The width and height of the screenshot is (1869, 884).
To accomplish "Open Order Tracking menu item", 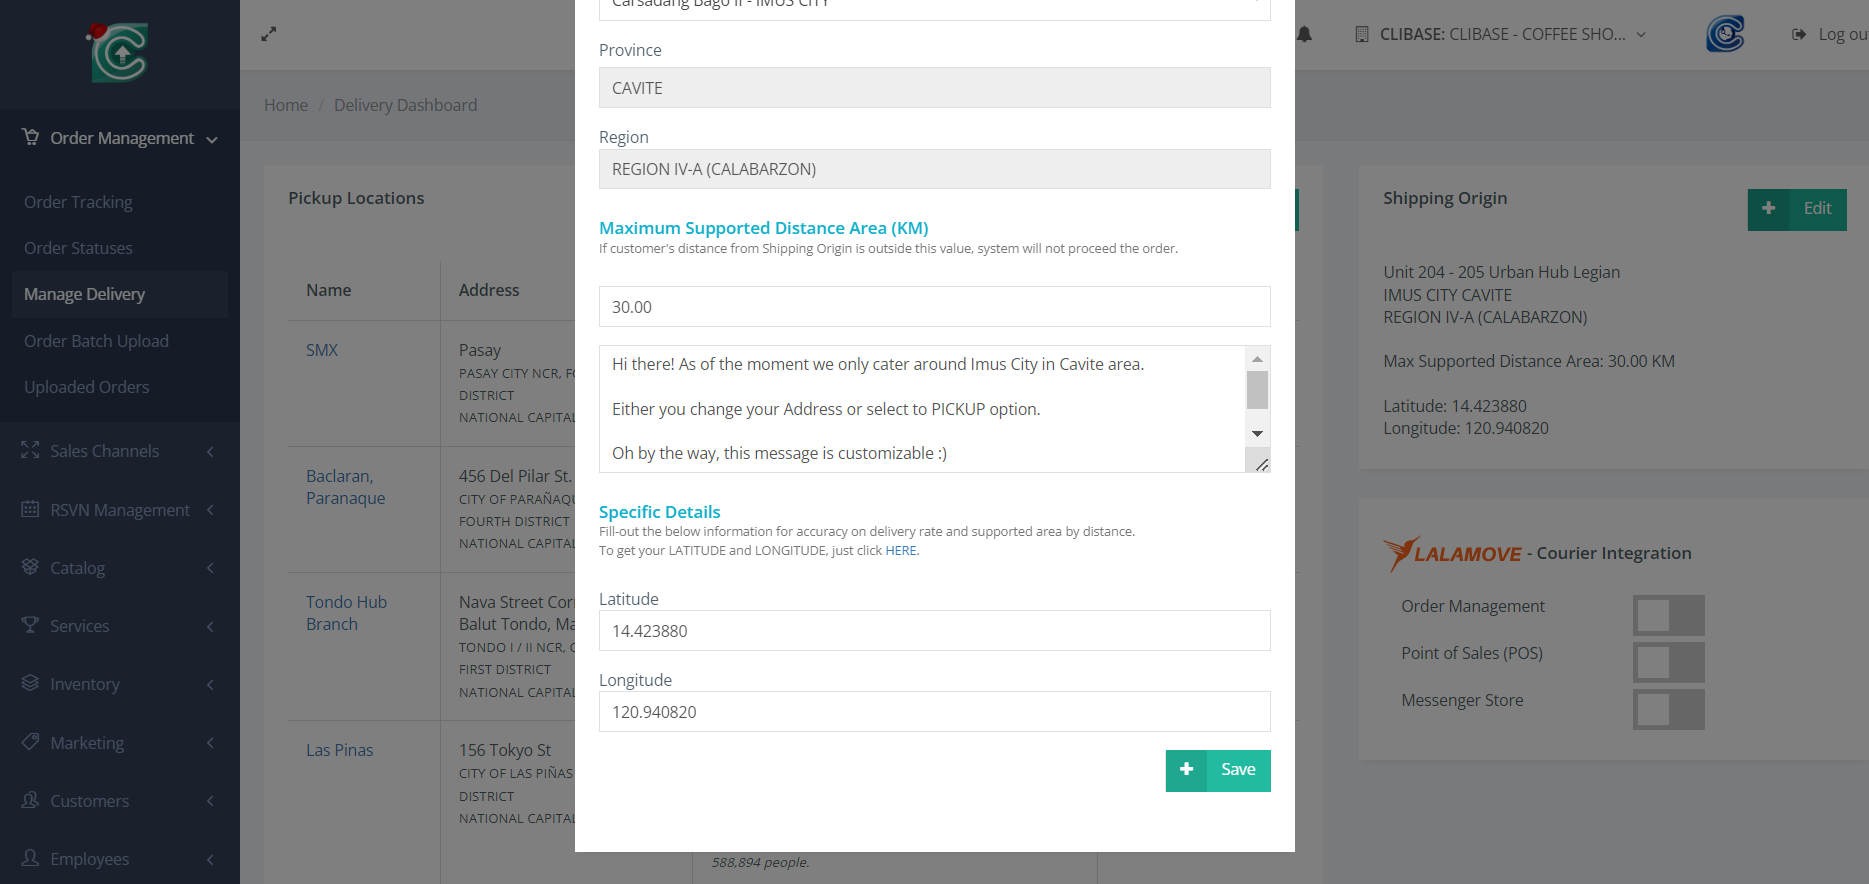I will (78, 202).
